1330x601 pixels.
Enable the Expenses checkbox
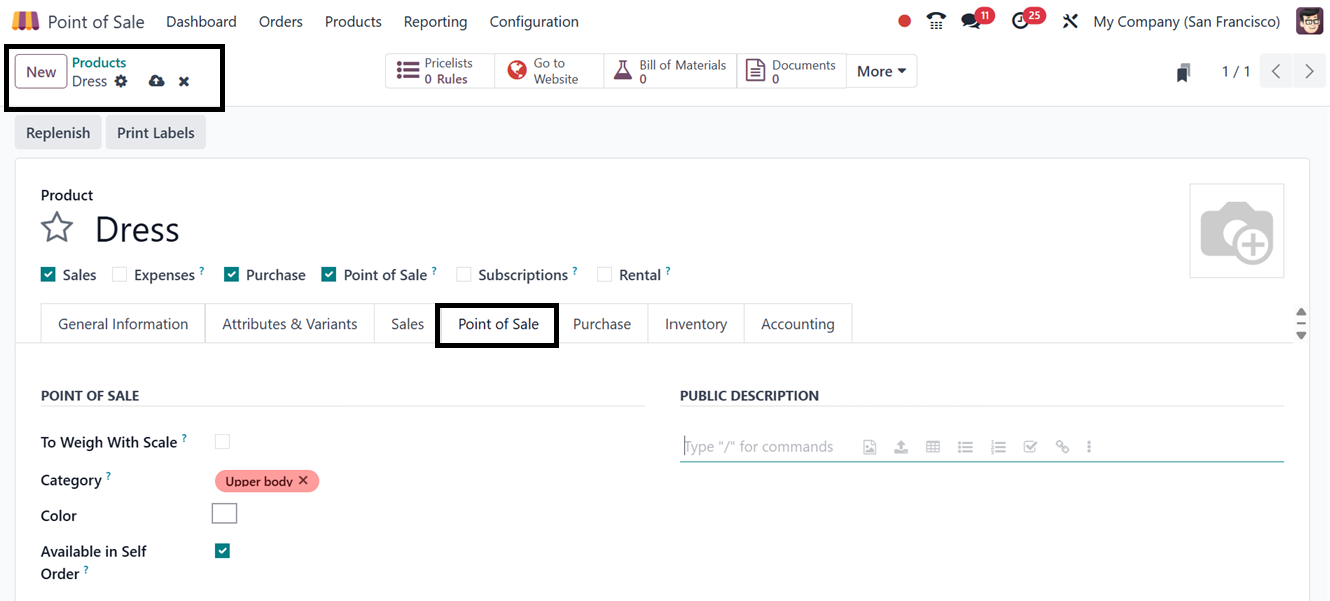pos(120,275)
